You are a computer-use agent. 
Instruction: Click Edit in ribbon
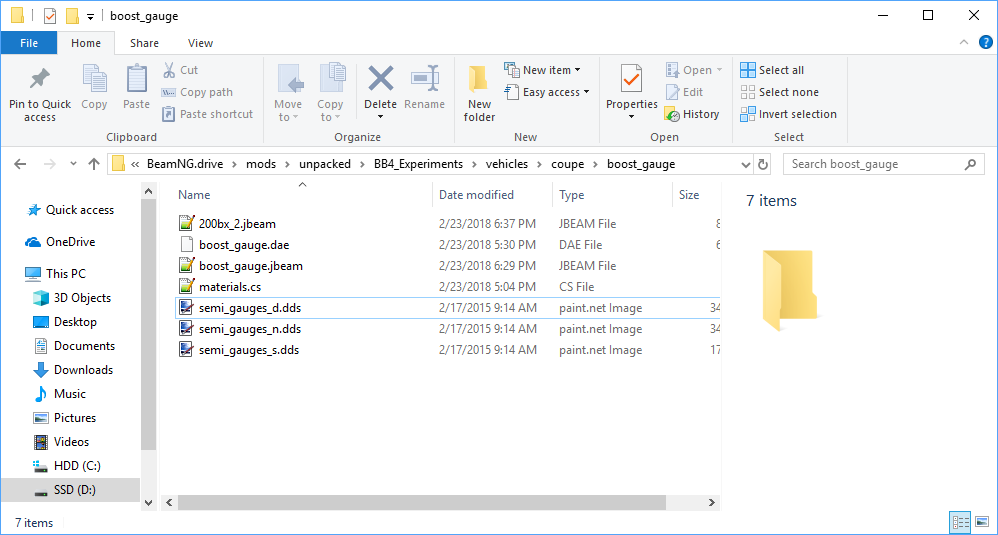point(684,92)
